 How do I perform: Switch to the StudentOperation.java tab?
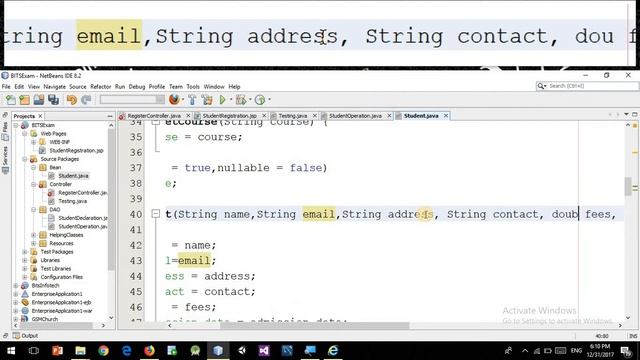pos(355,116)
